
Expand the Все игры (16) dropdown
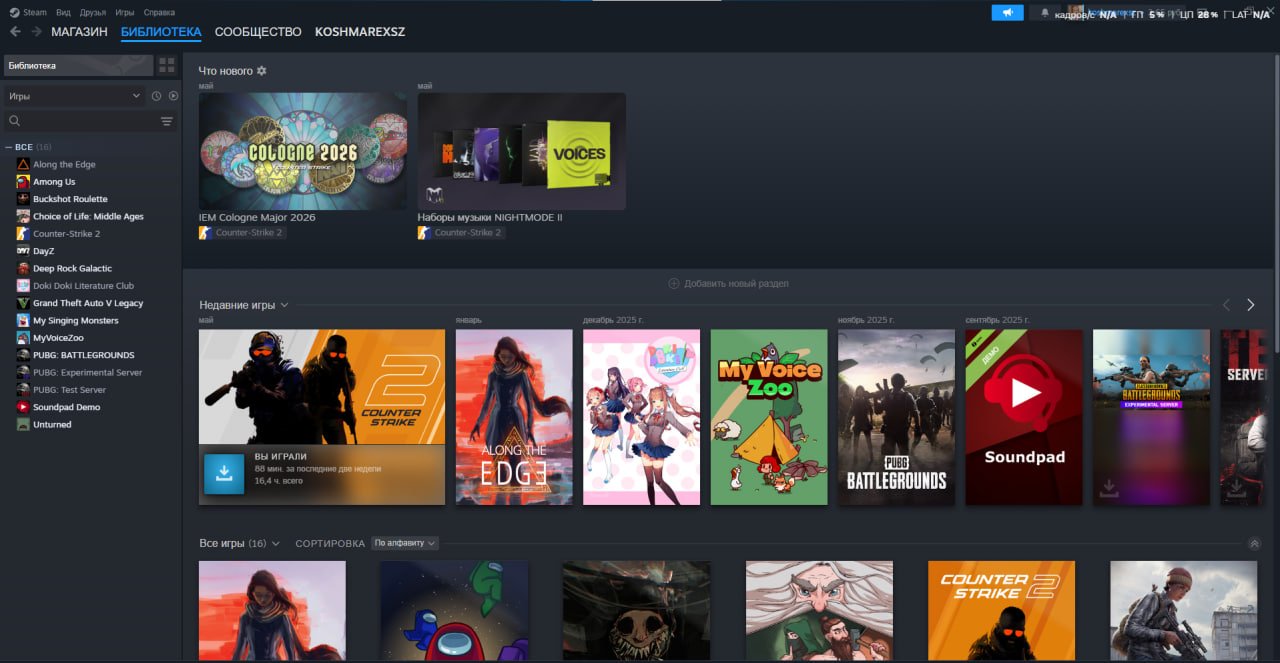click(x=275, y=543)
